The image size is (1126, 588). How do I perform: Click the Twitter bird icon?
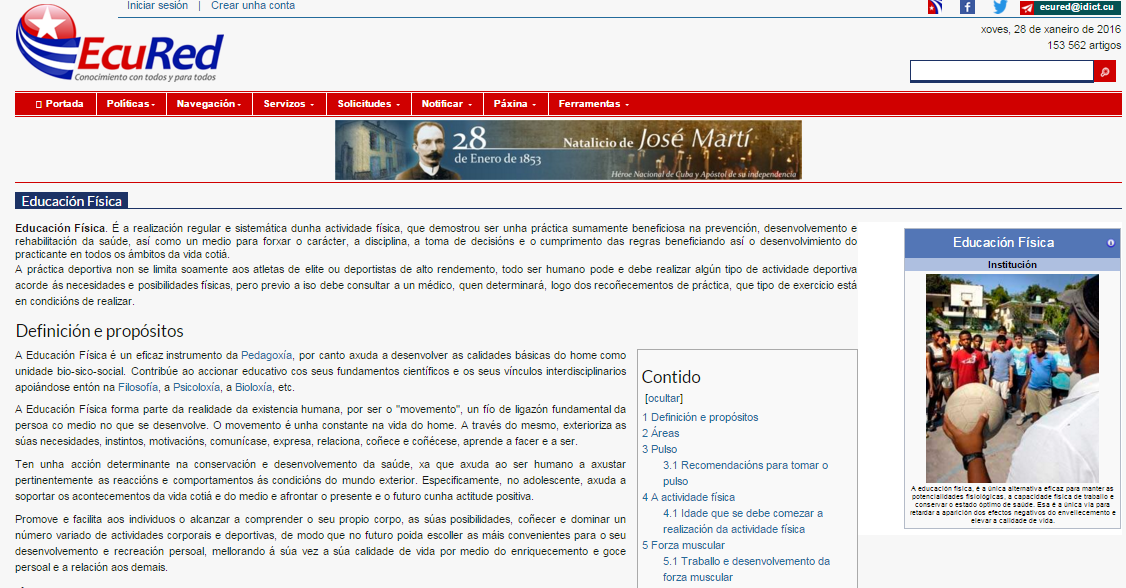pyautogui.click(x=999, y=7)
